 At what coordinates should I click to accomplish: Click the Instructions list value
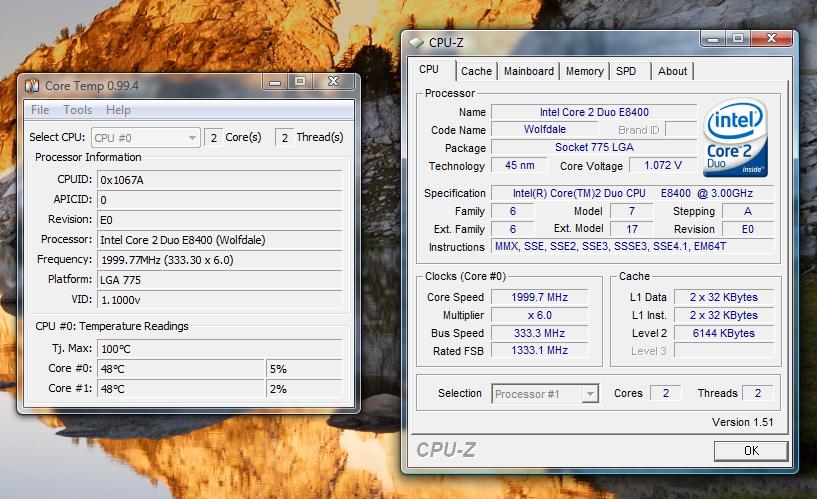[x=633, y=246]
